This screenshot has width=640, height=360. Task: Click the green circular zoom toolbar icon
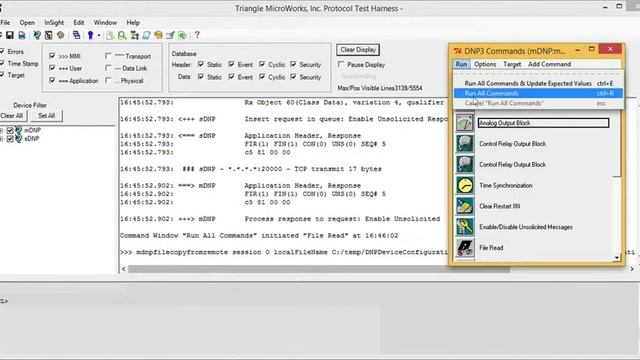[182, 36]
